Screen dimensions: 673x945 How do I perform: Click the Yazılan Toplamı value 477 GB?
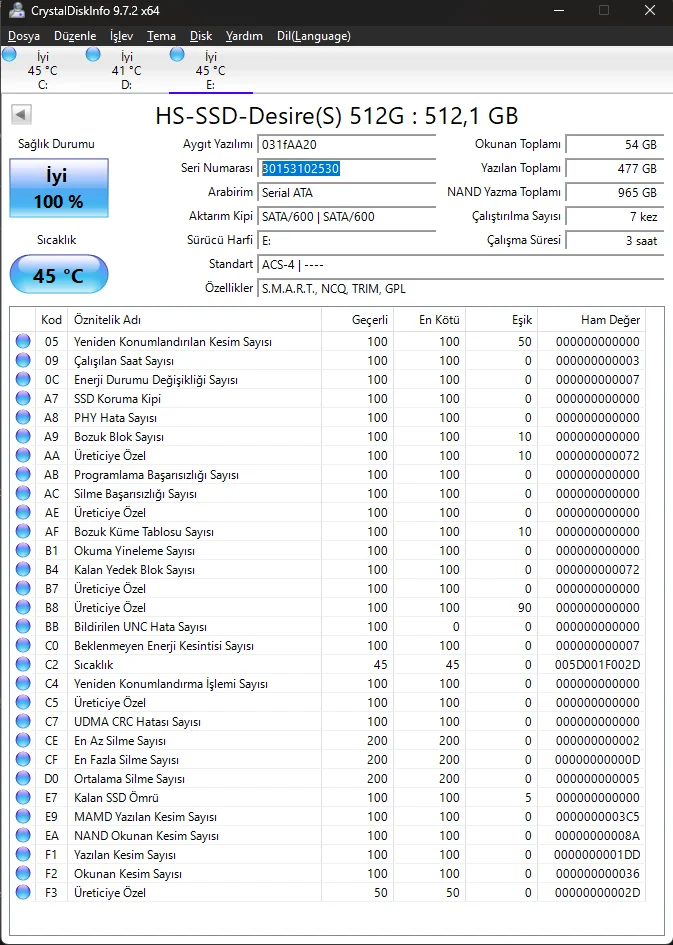[x=615, y=169]
